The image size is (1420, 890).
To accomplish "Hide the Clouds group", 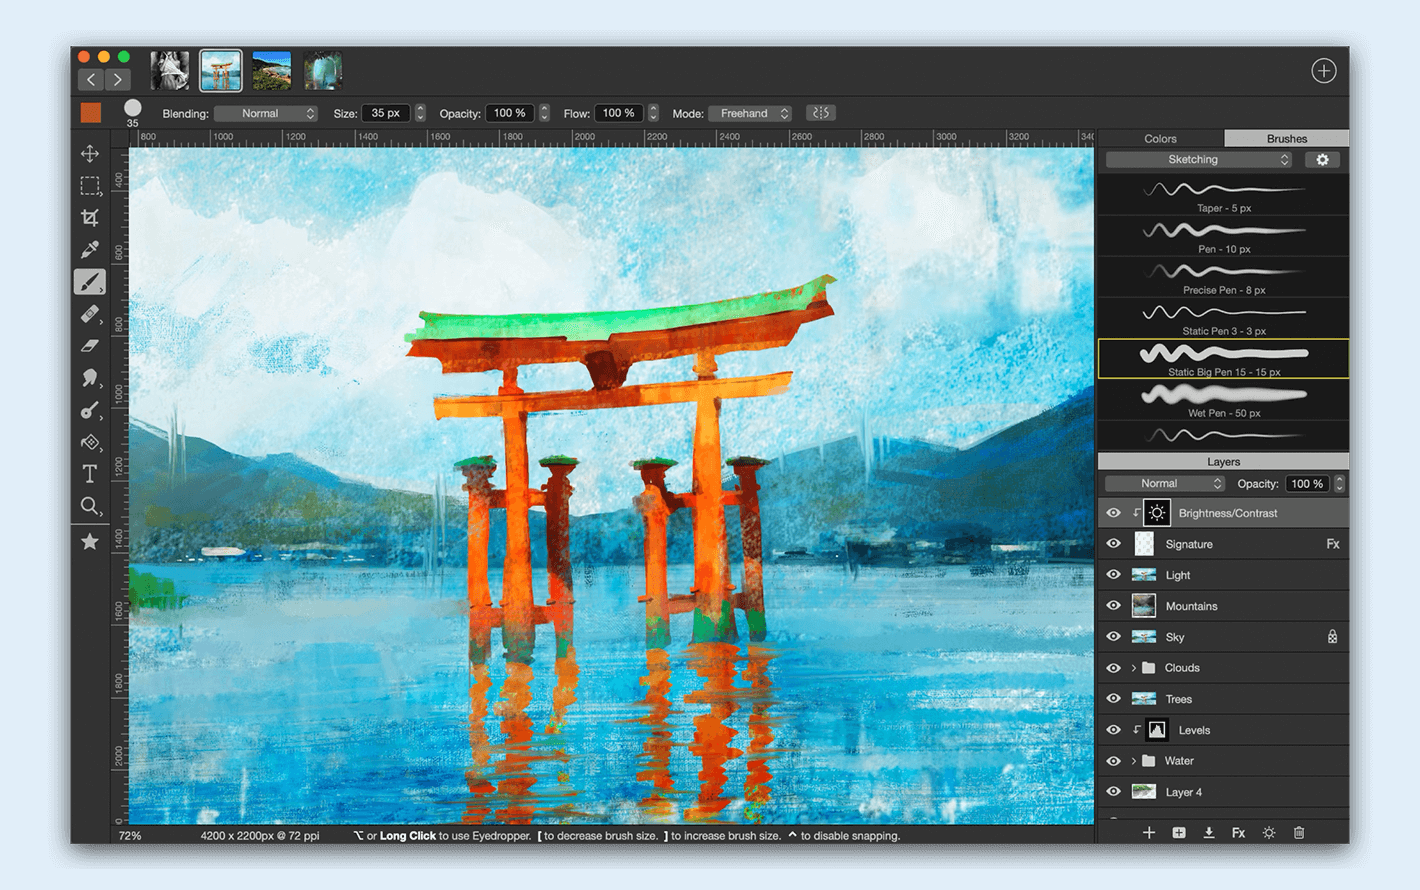I will [1113, 668].
